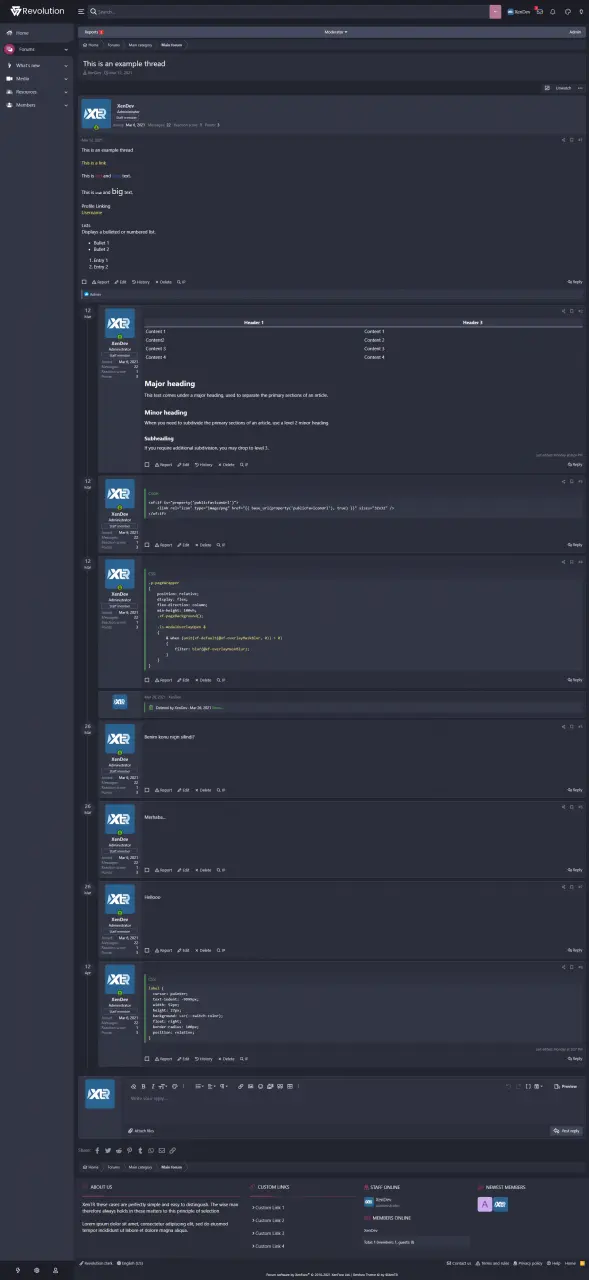Image resolution: width=589 pixels, height=1280 pixels.
Task: Tick the checkbox on the table post
Action: point(147,464)
